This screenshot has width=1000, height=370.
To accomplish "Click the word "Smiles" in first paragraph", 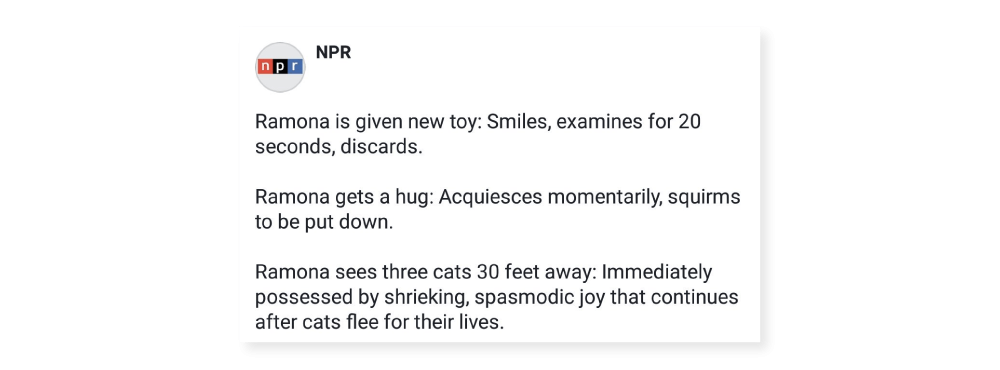I will coord(518,121).
